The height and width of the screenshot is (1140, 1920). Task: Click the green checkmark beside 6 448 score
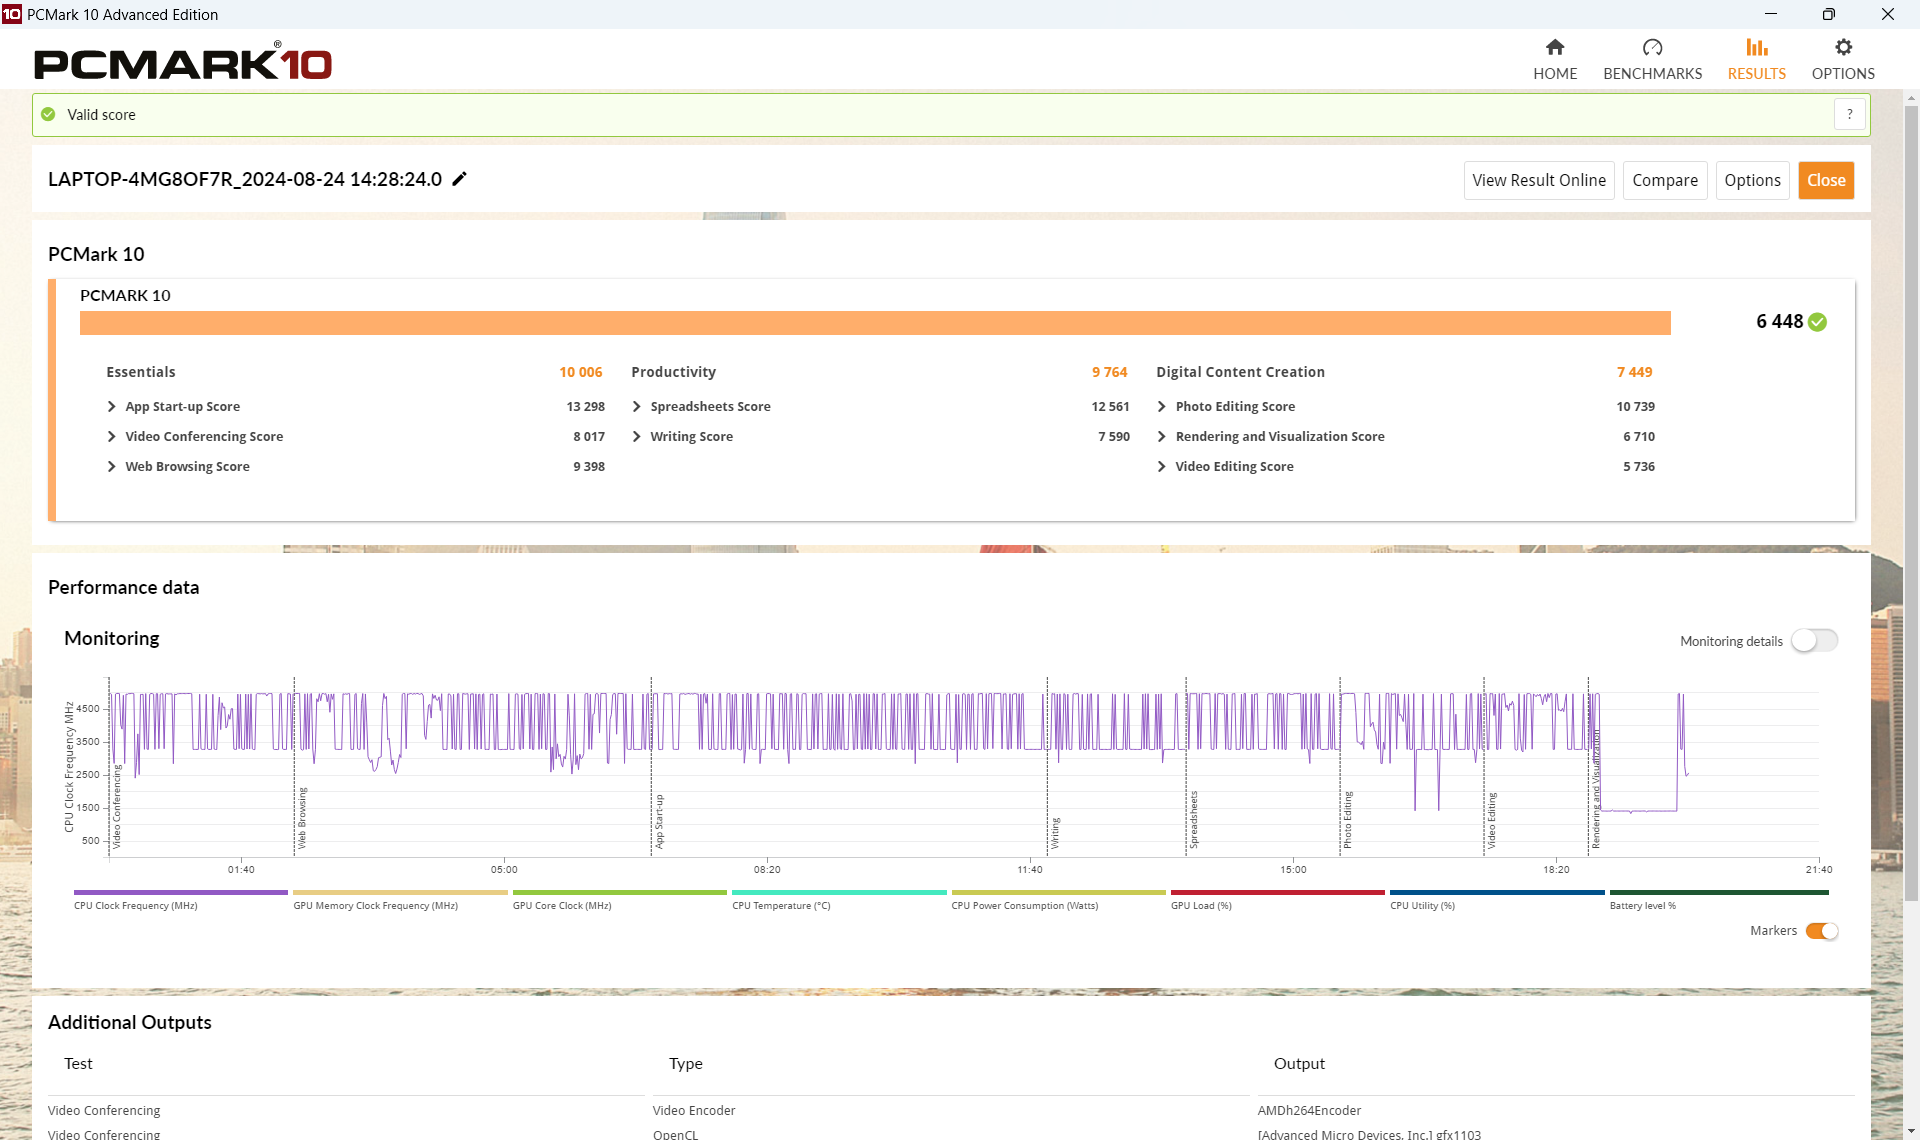(1818, 322)
